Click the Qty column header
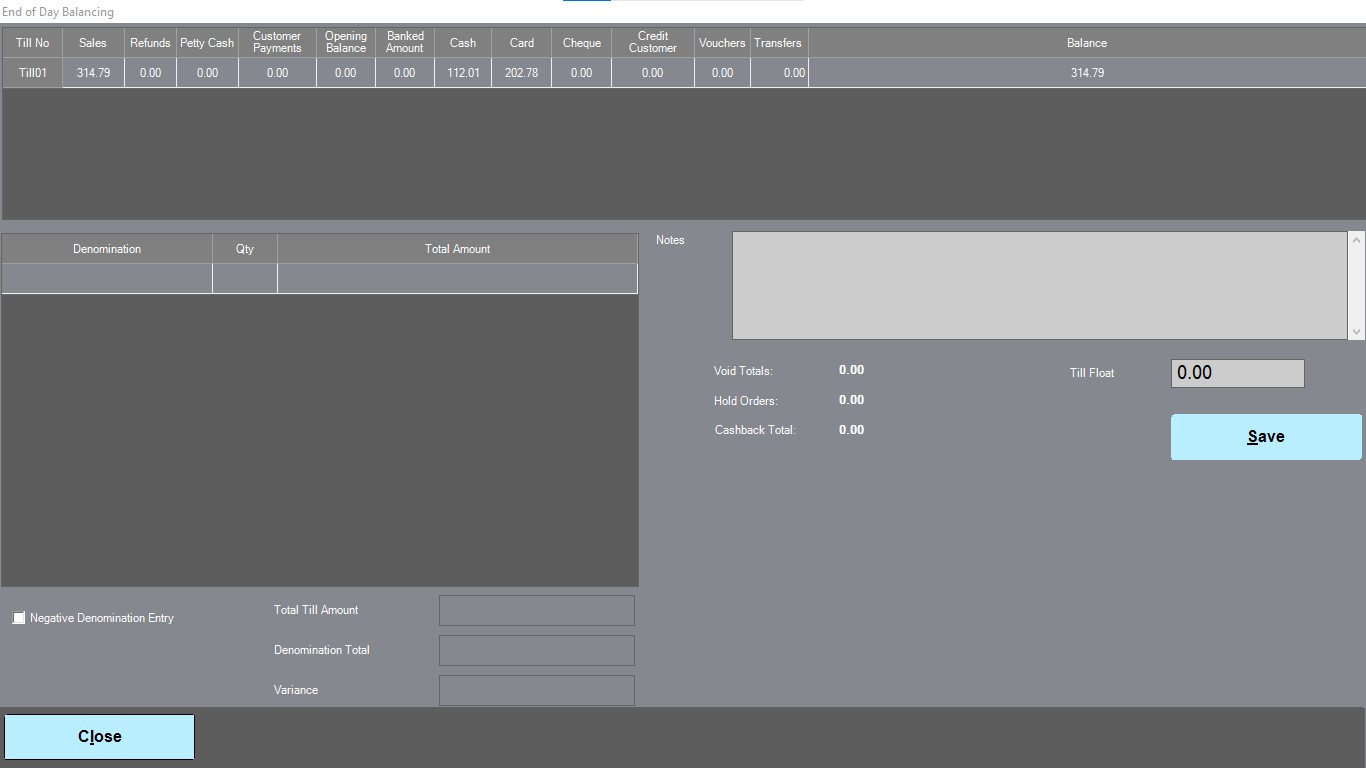Viewport: 1366px width, 768px height. click(245, 249)
